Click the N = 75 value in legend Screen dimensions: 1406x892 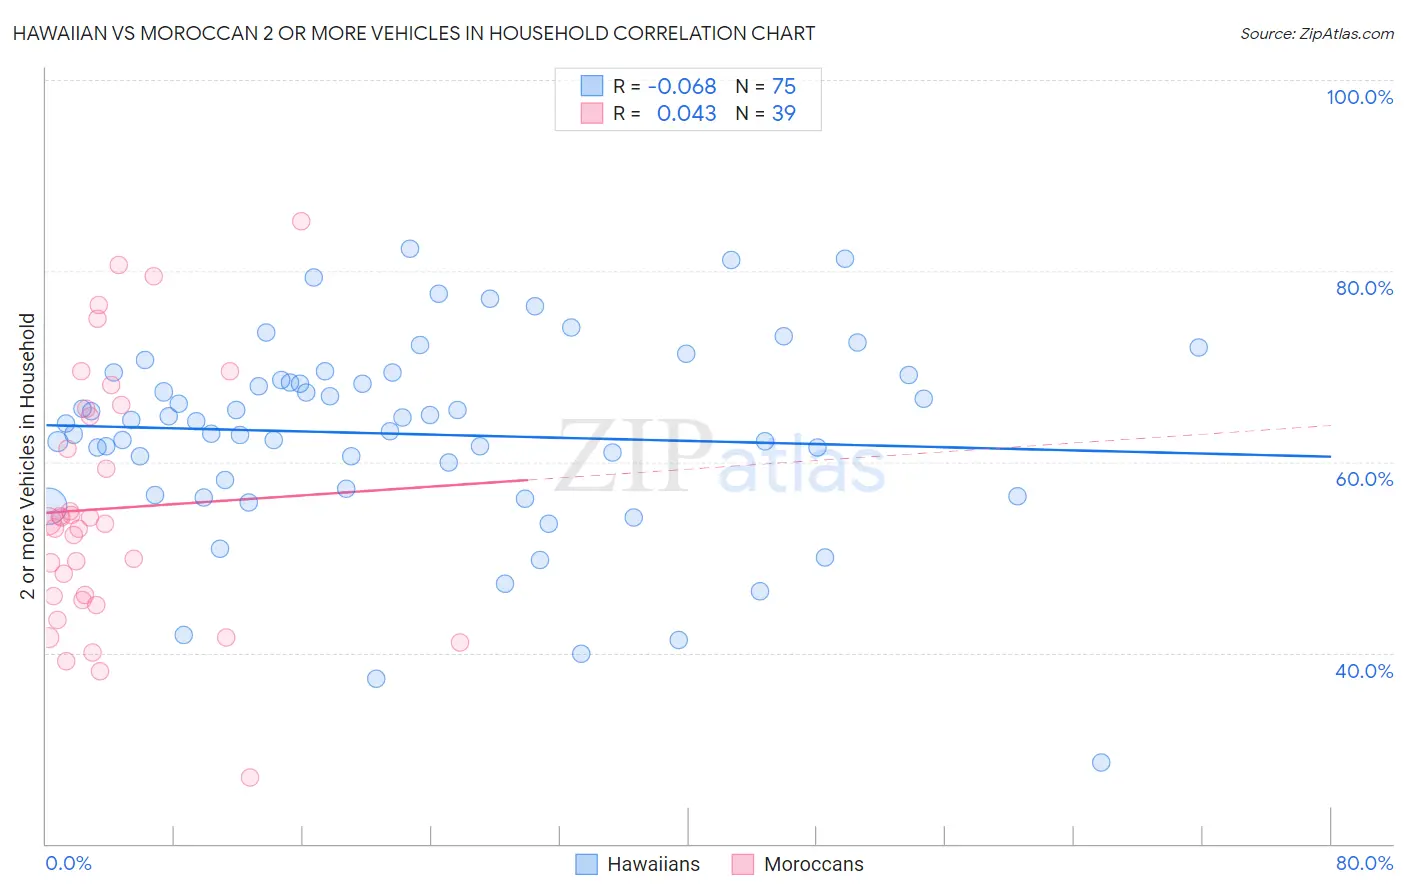point(766,86)
